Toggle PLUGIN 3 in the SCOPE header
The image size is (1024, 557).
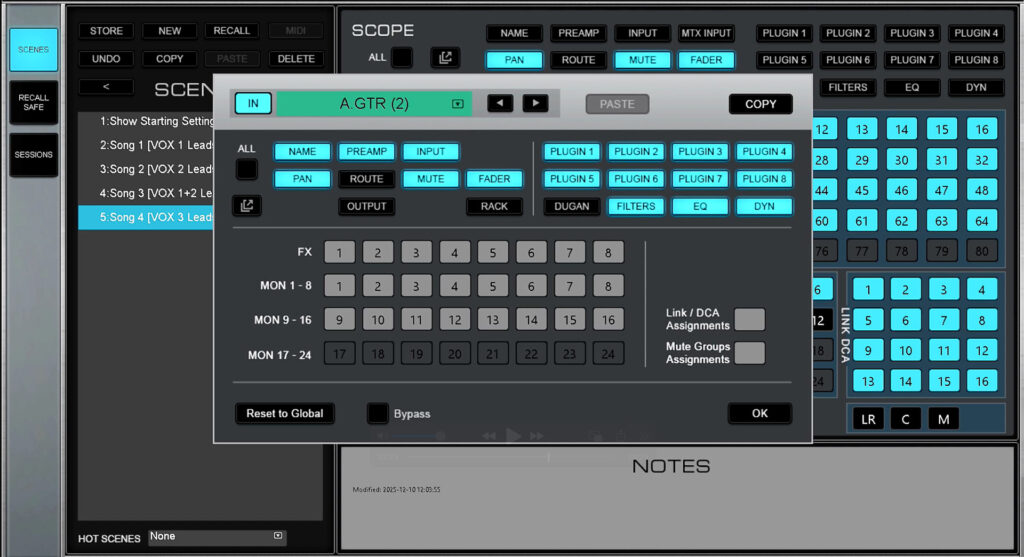tap(912, 33)
